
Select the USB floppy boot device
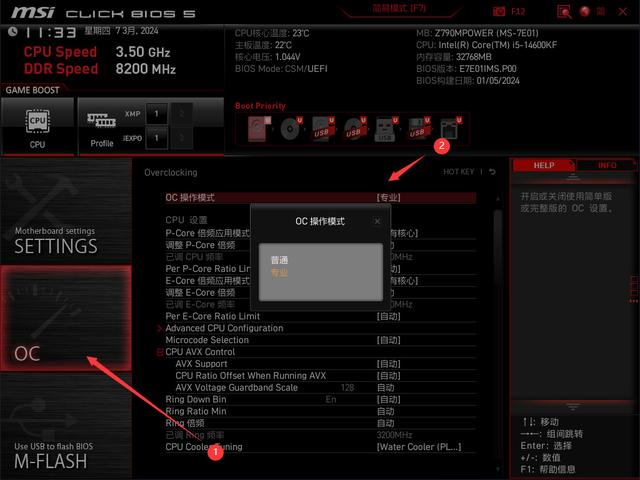pyautogui.click(x=418, y=129)
